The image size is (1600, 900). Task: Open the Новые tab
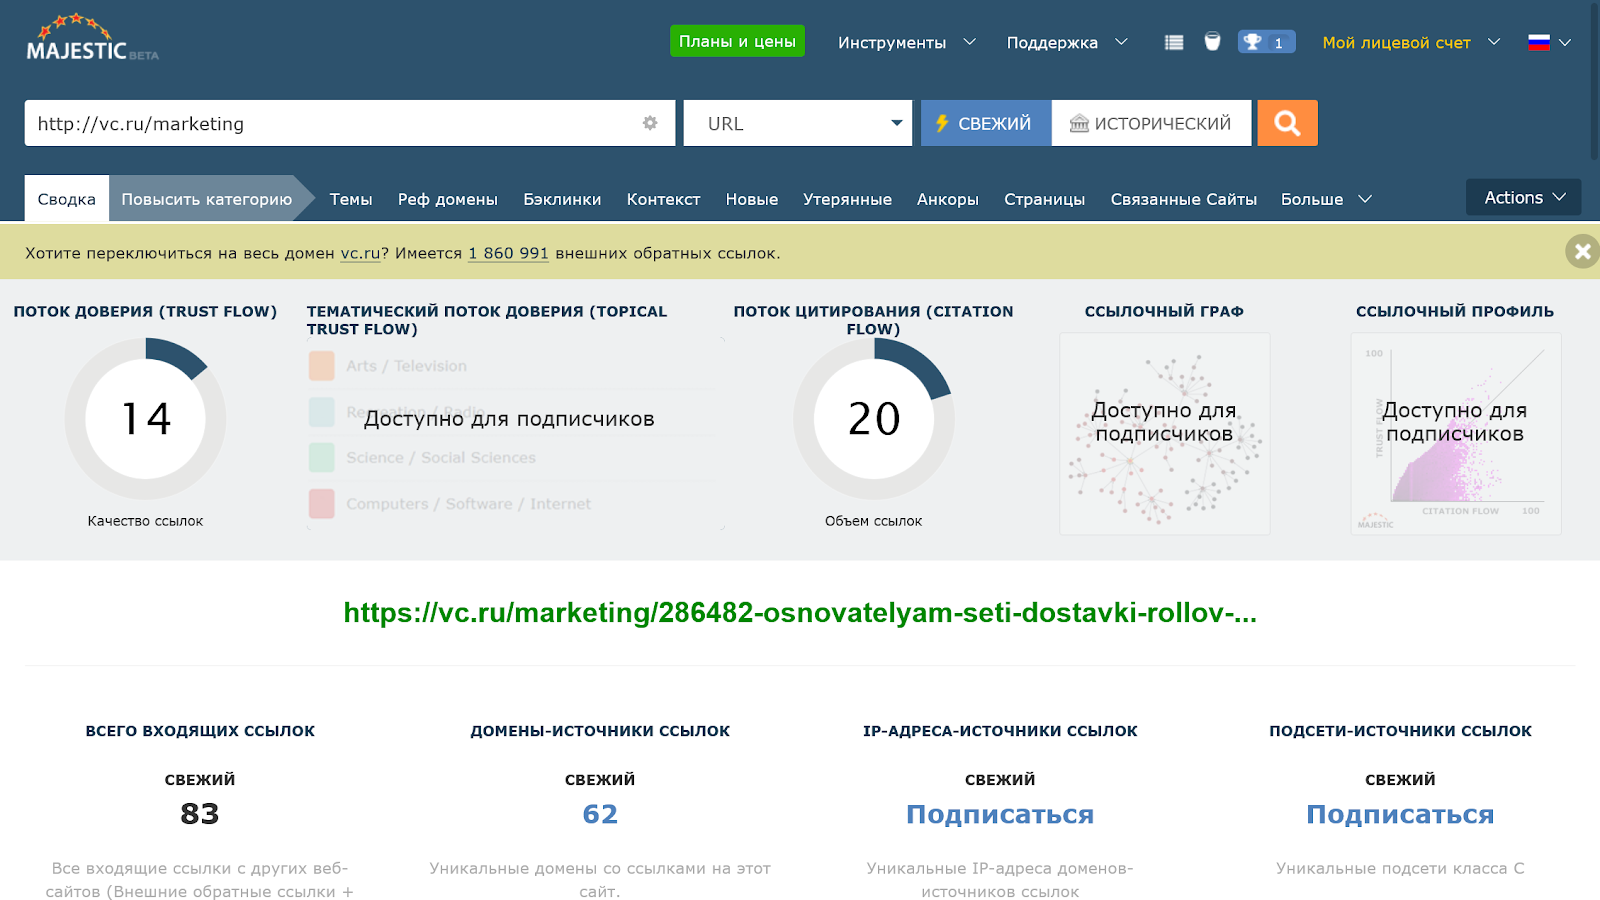(752, 199)
